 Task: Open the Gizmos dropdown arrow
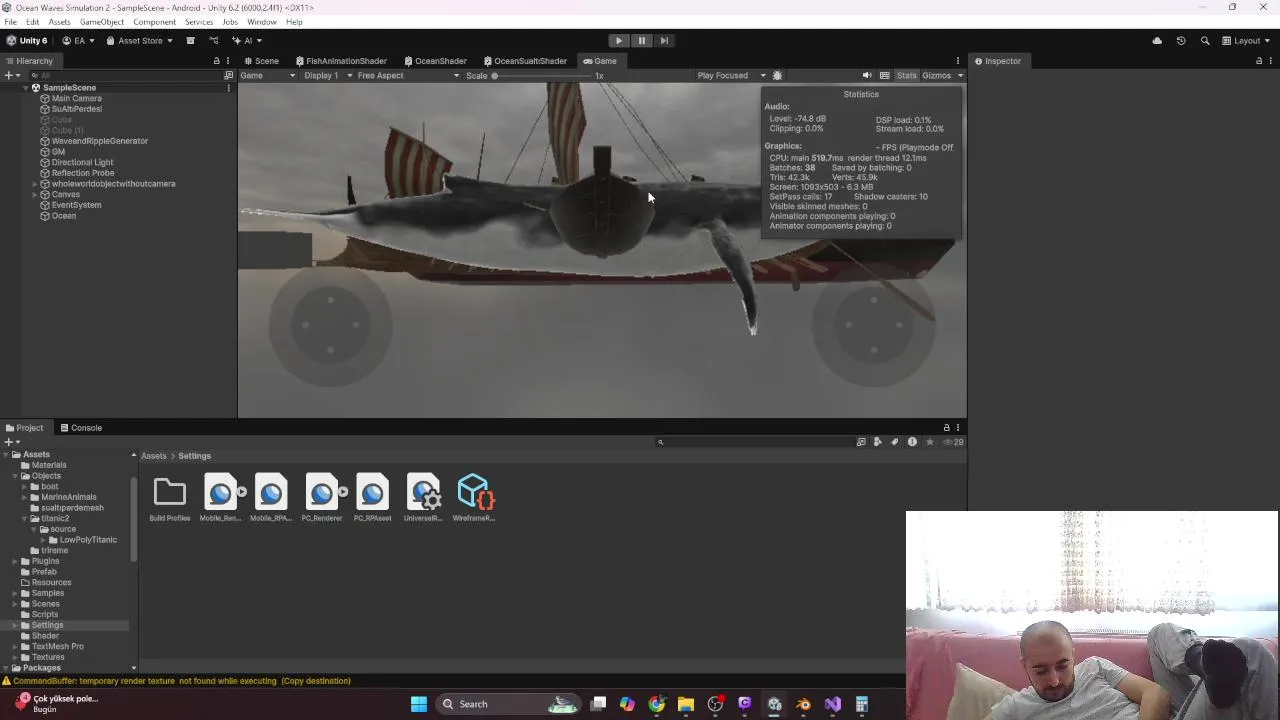pos(960,76)
